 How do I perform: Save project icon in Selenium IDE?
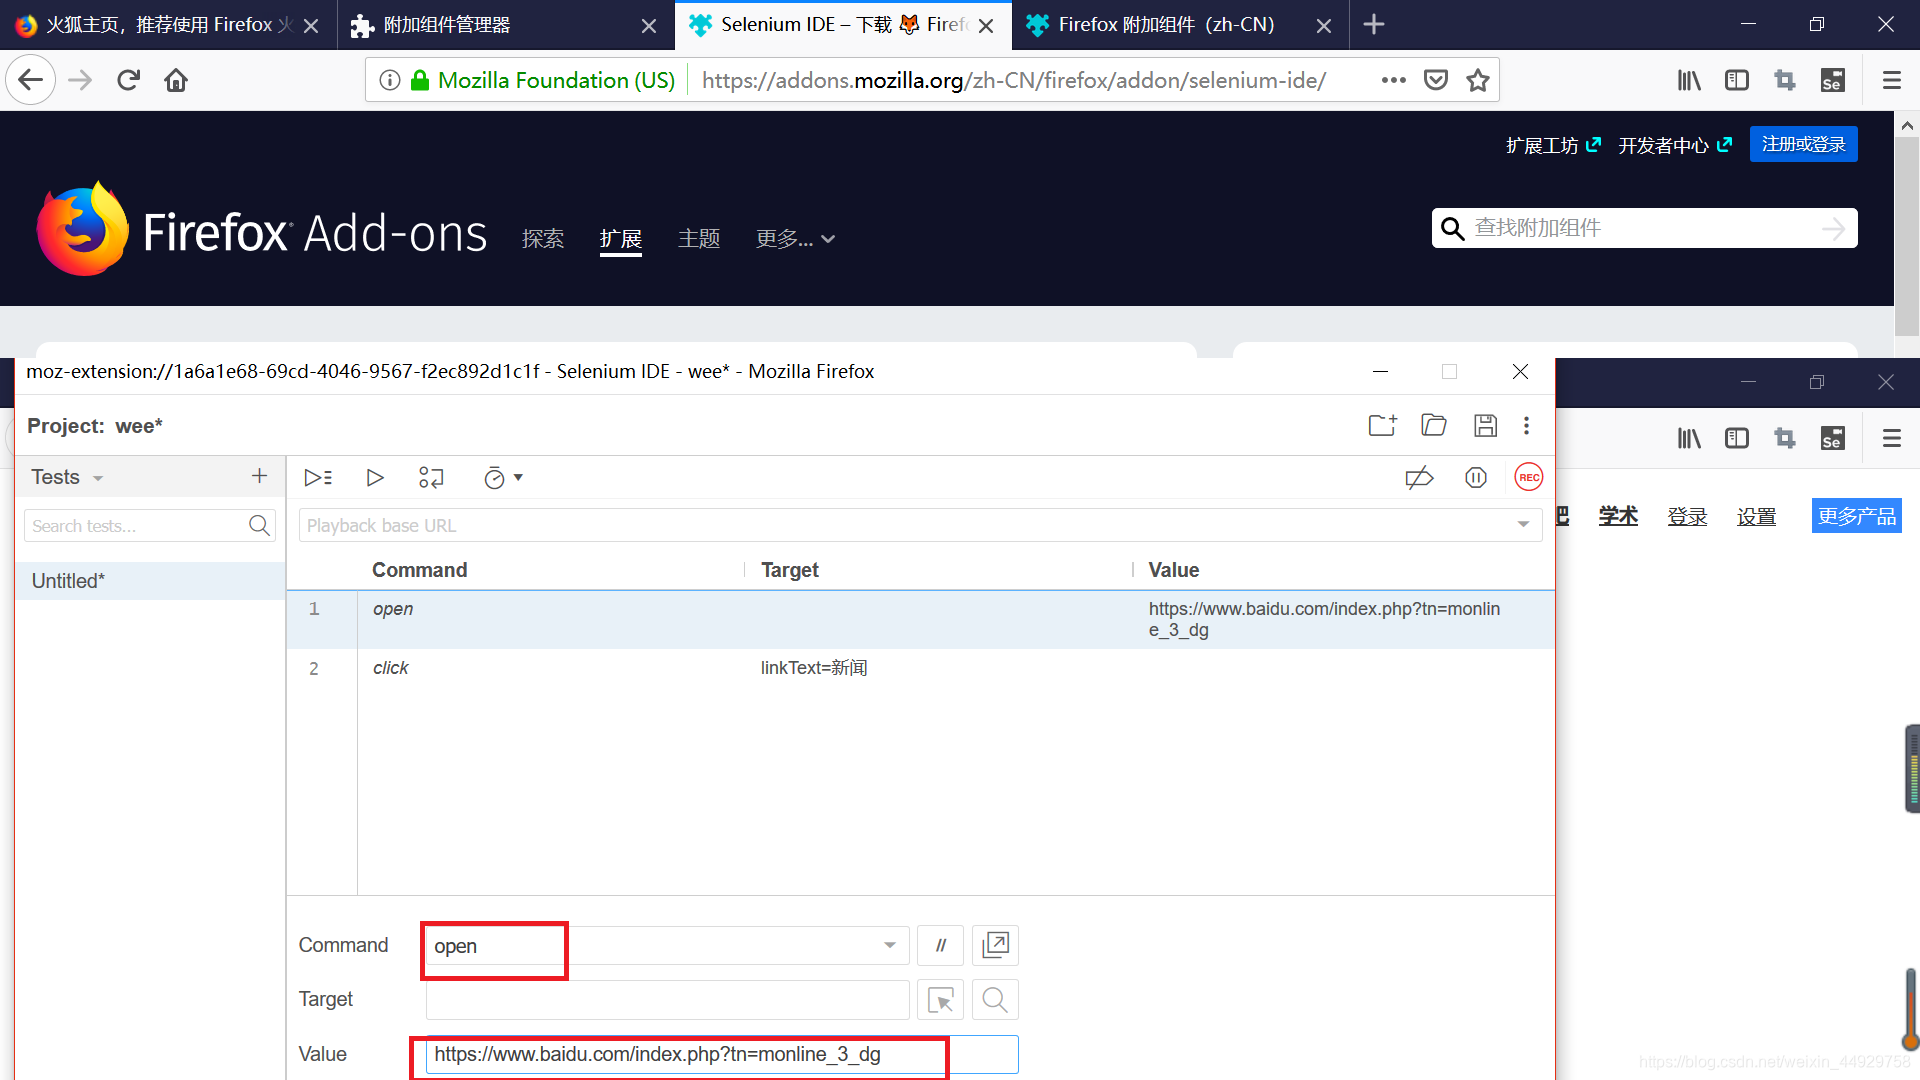click(1485, 425)
